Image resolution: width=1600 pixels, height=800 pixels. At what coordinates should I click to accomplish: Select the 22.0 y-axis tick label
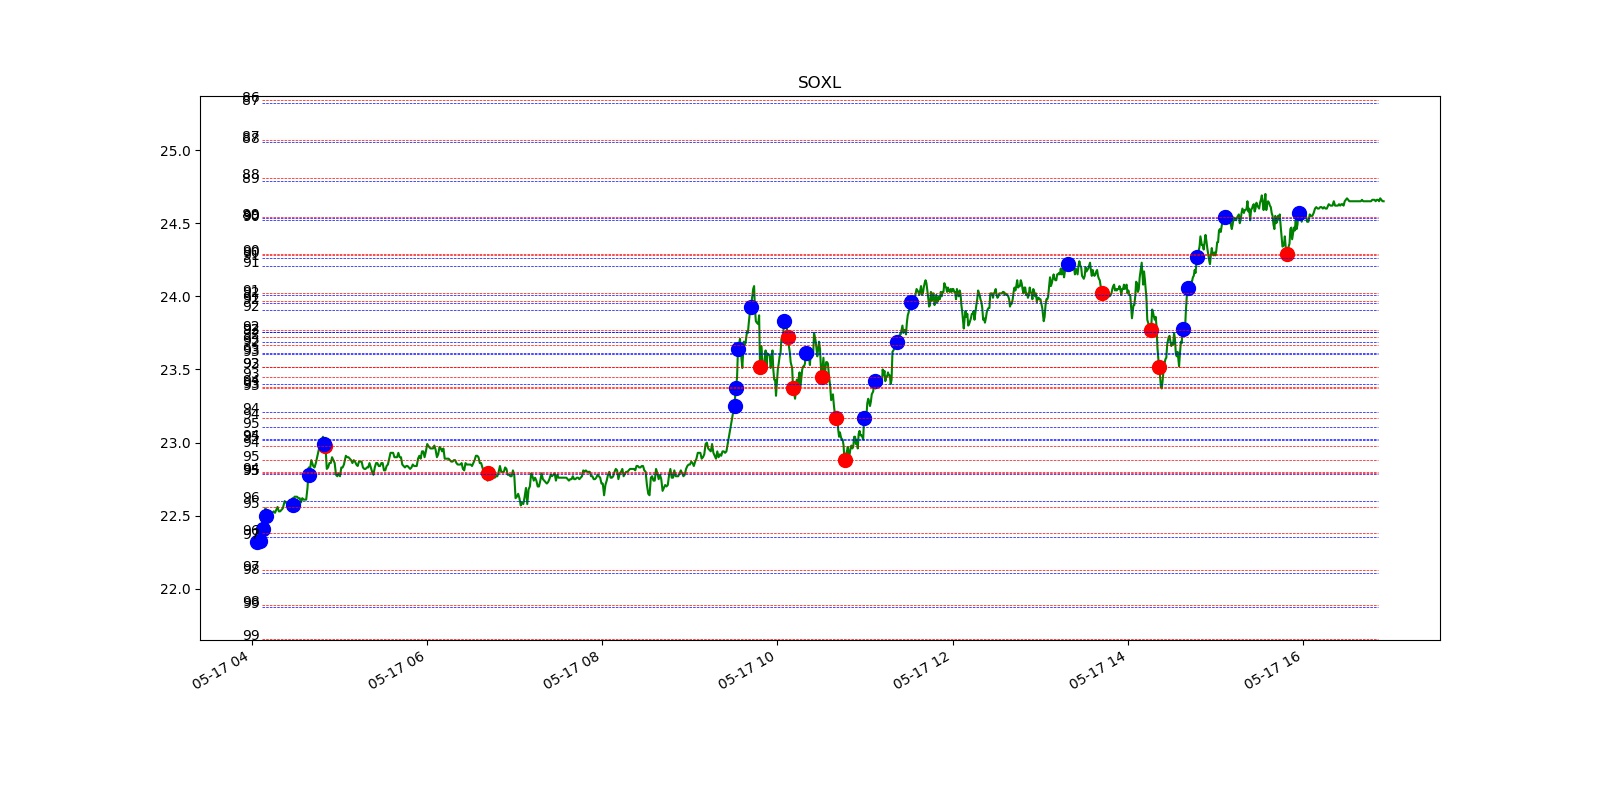point(175,589)
